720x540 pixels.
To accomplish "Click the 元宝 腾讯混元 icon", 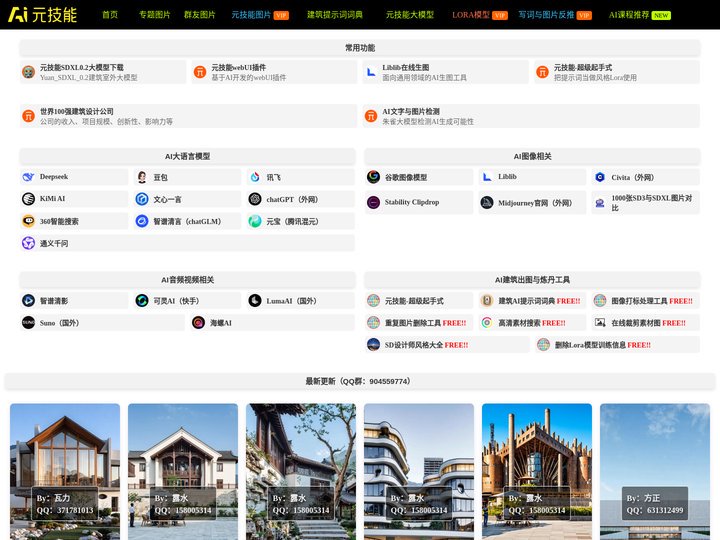I will click(255, 221).
